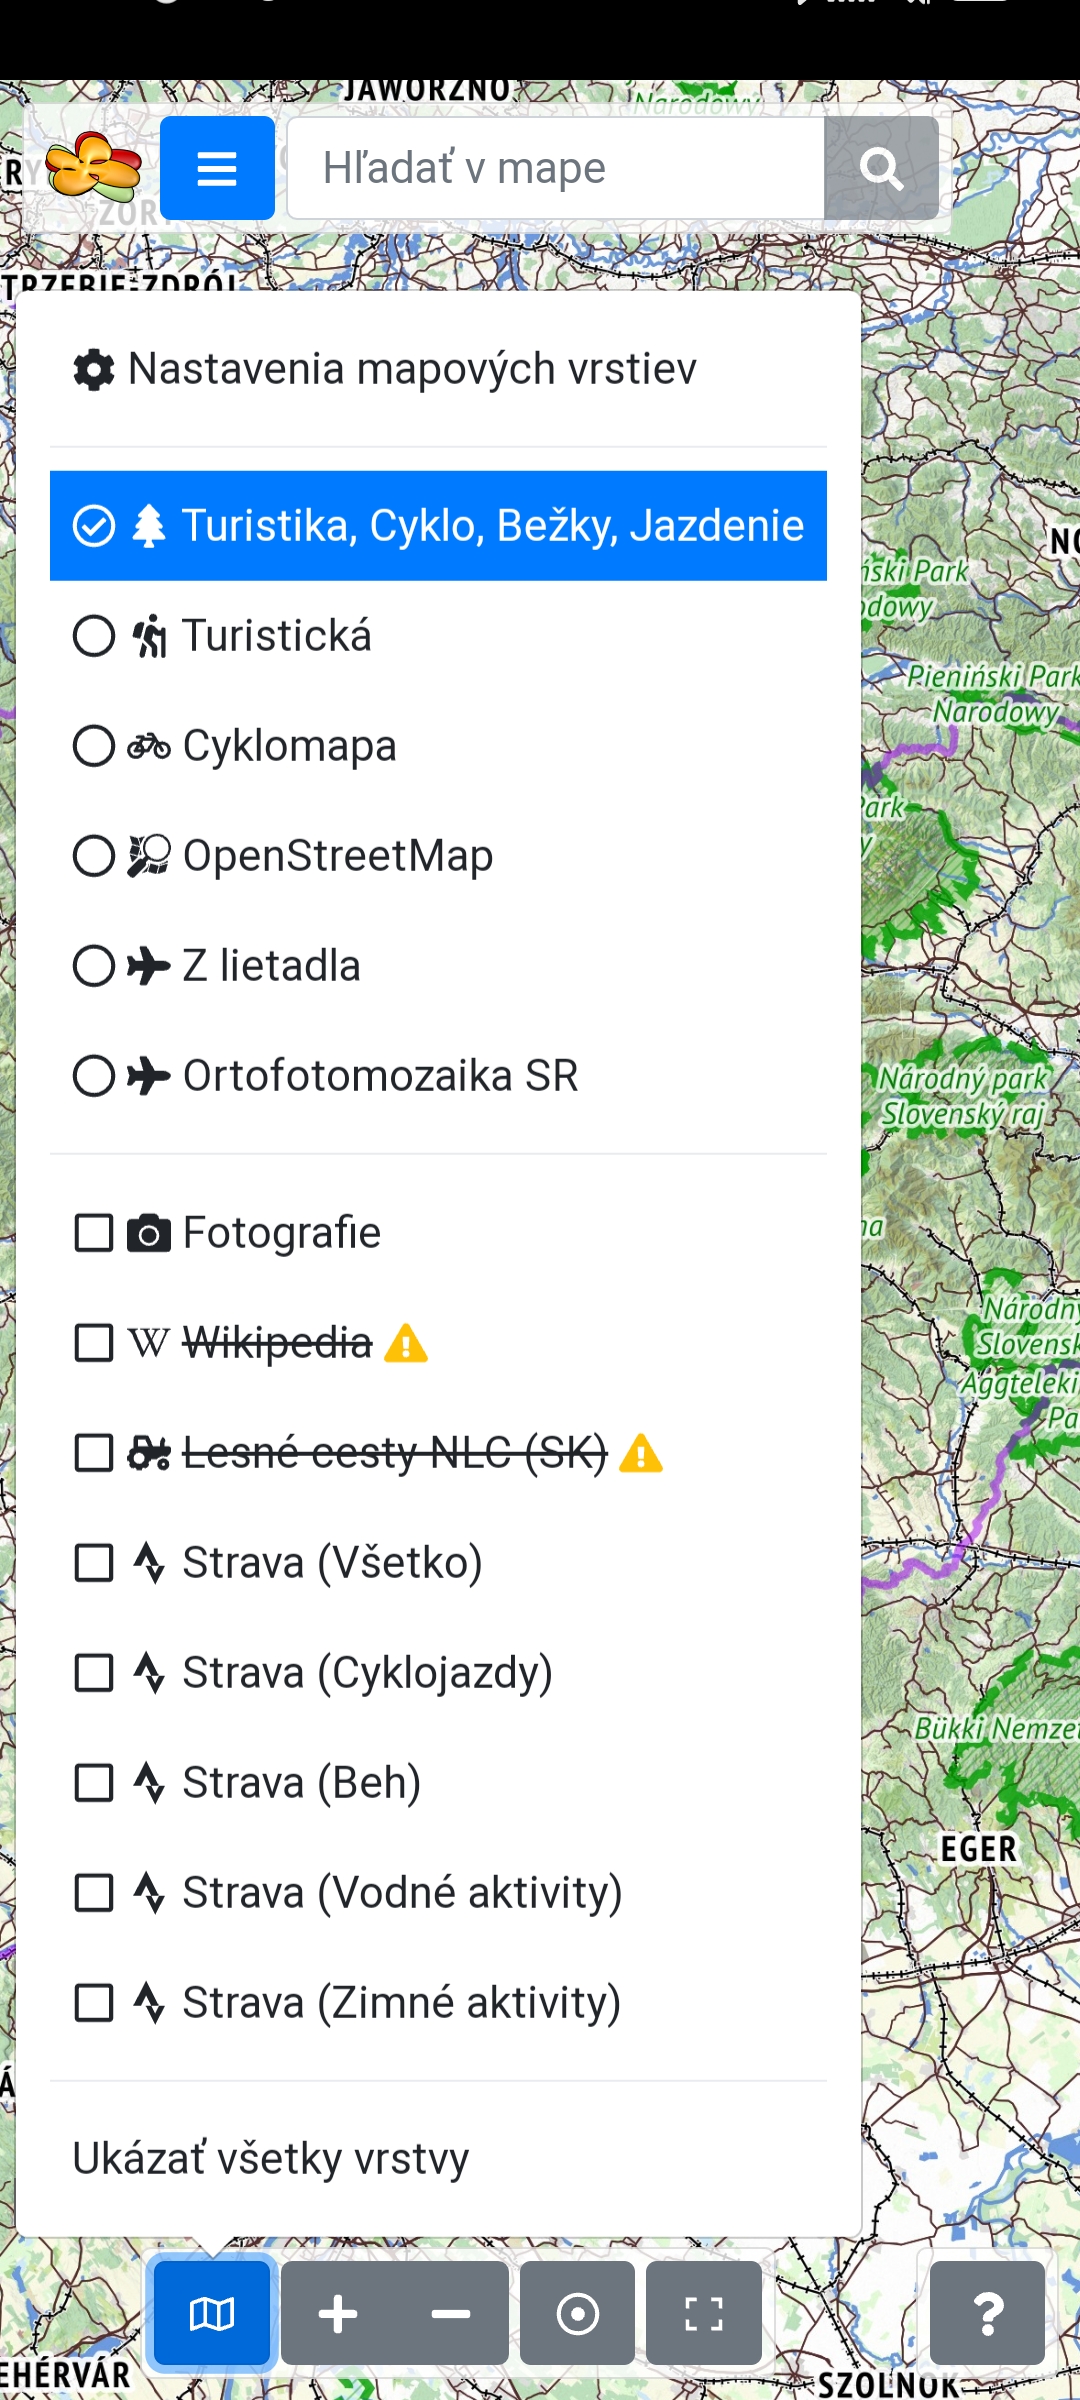Select Ortofotomozaika SR layer
This screenshot has height=2400, width=1080.
[x=379, y=1076]
